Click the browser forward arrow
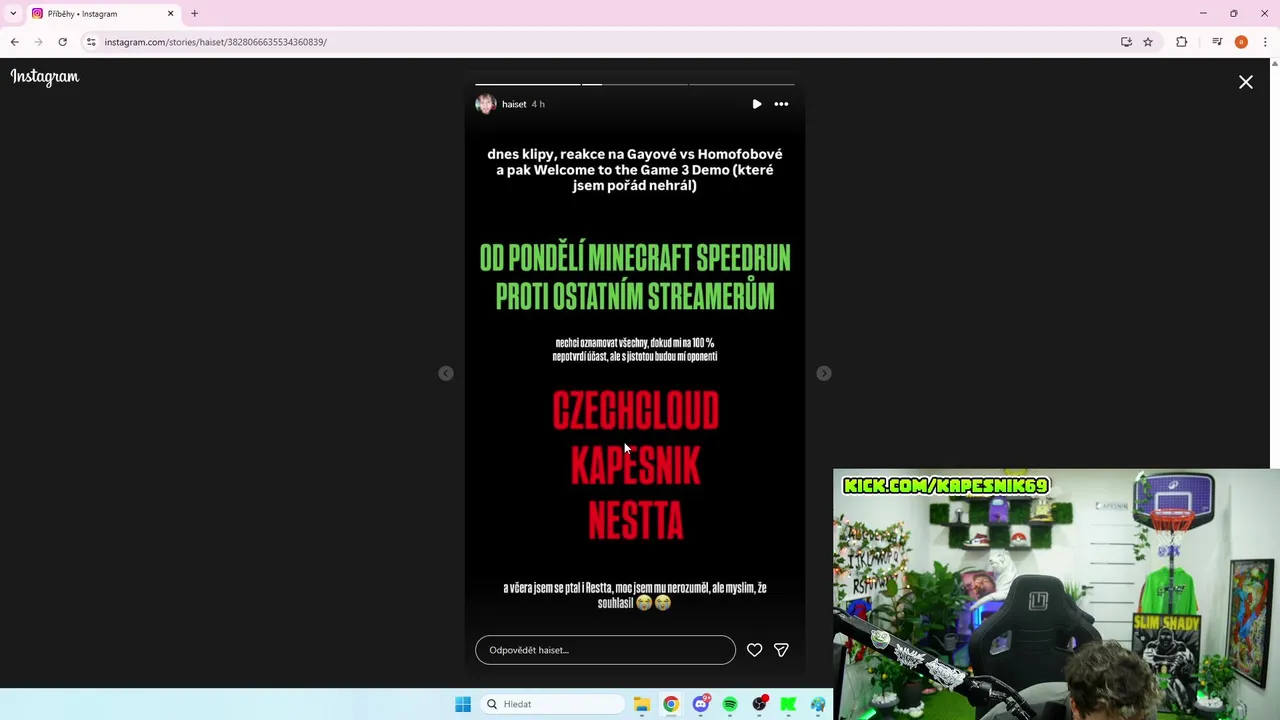Image resolution: width=1280 pixels, height=720 pixels. coord(38,42)
